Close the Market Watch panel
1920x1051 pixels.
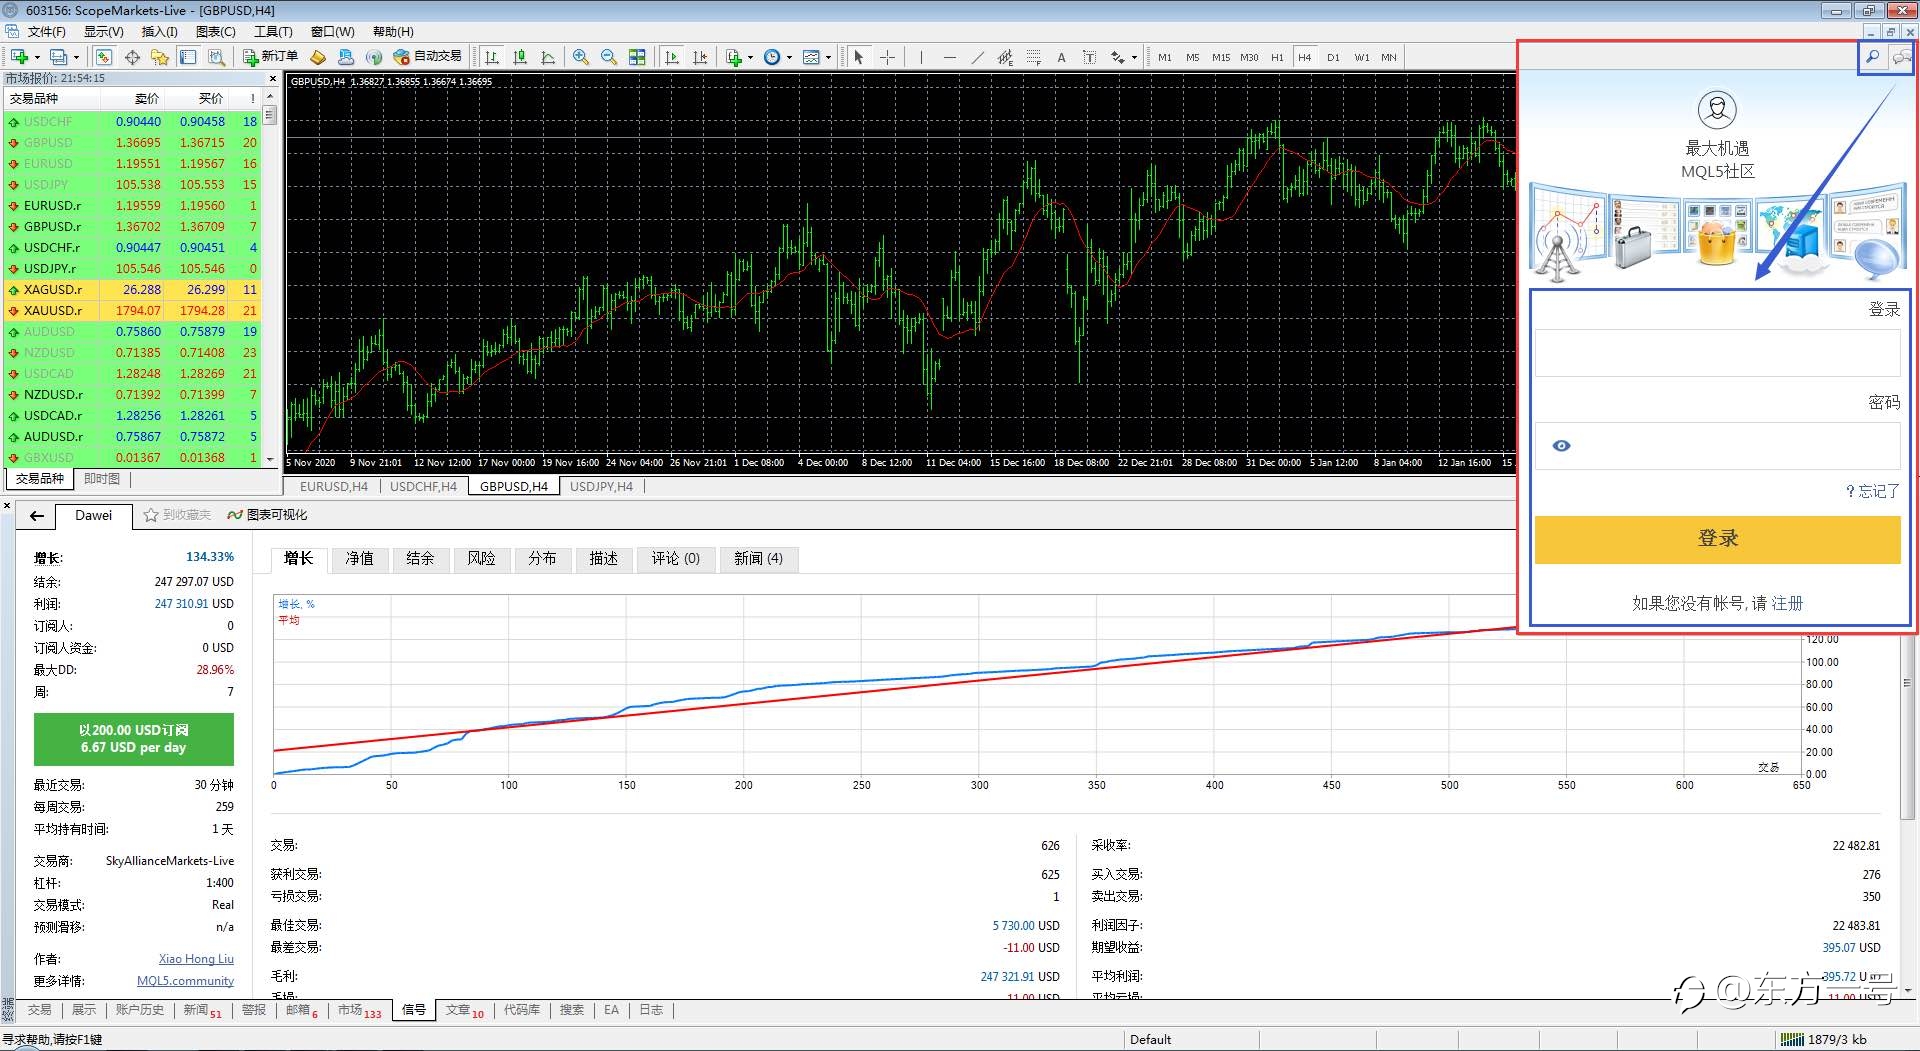coord(273,78)
